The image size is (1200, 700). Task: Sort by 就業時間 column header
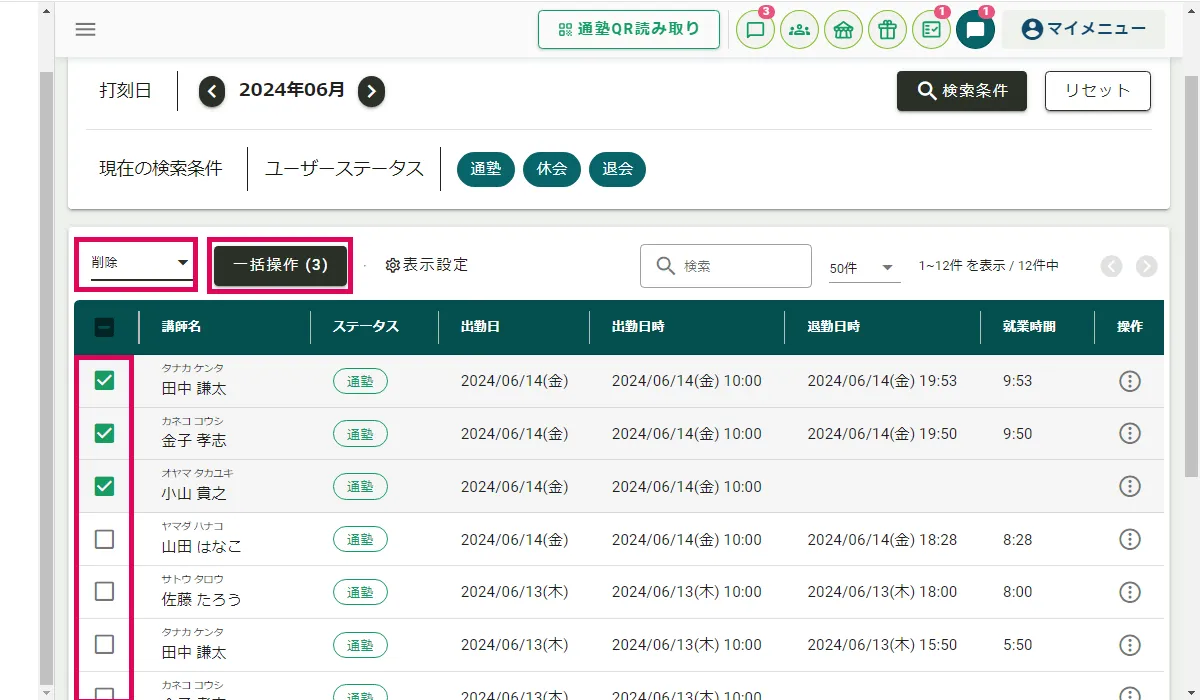point(1030,327)
